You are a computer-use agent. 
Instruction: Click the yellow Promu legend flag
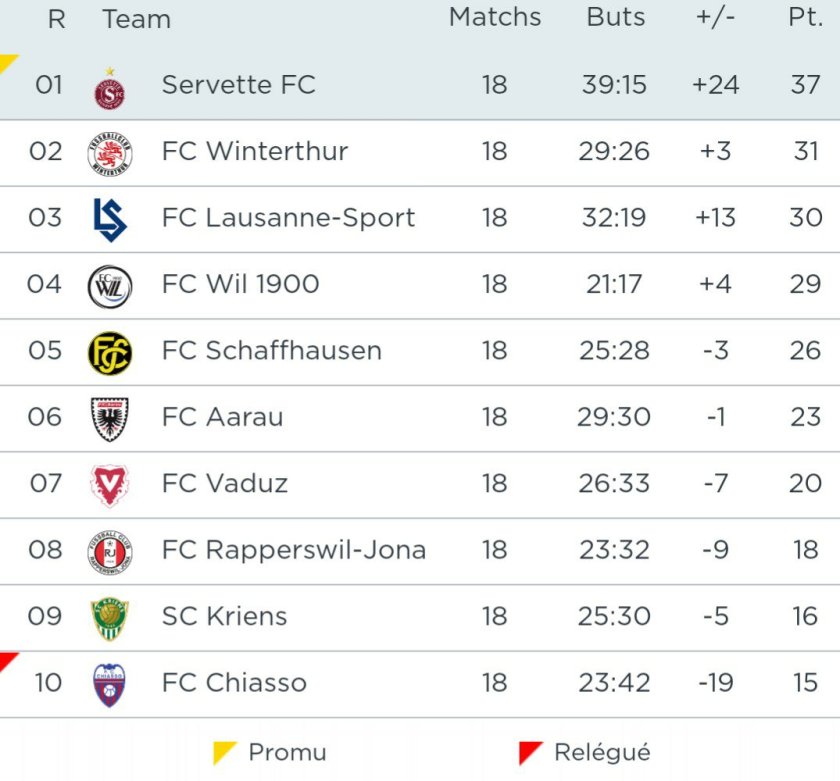click(x=225, y=752)
